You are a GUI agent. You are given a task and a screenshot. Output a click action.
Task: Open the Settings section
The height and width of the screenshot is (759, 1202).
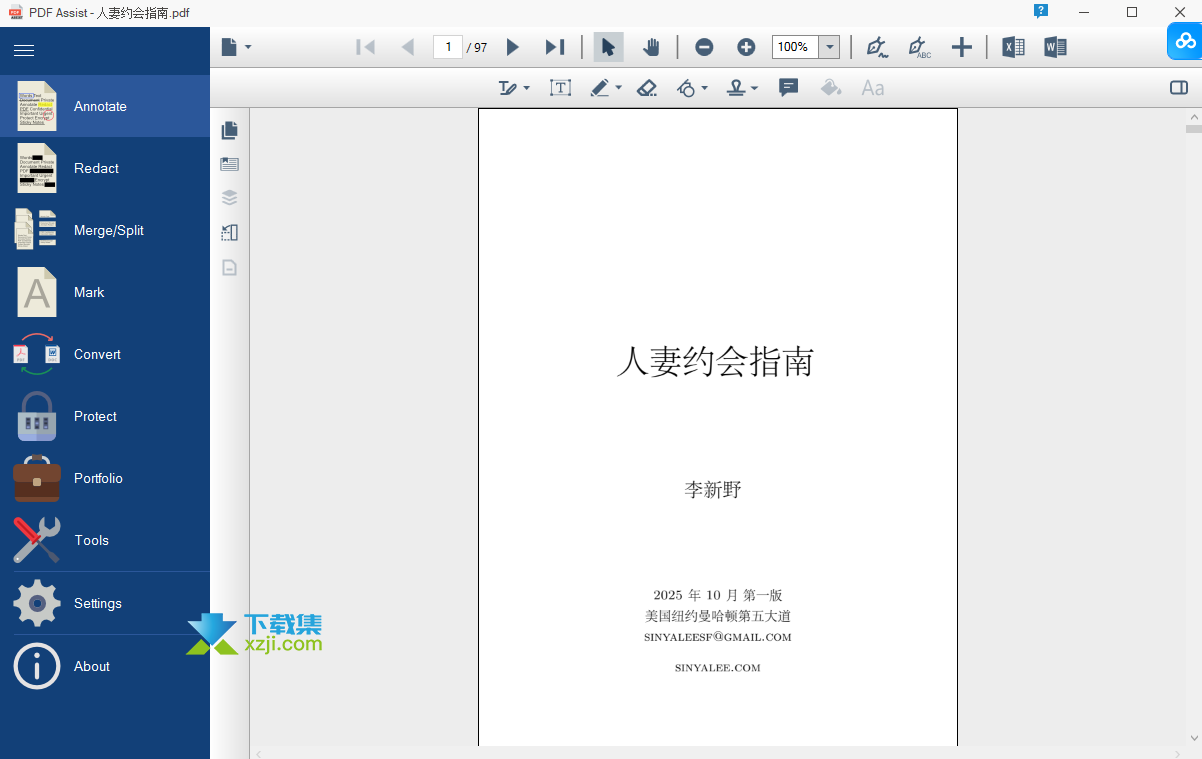(97, 603)
